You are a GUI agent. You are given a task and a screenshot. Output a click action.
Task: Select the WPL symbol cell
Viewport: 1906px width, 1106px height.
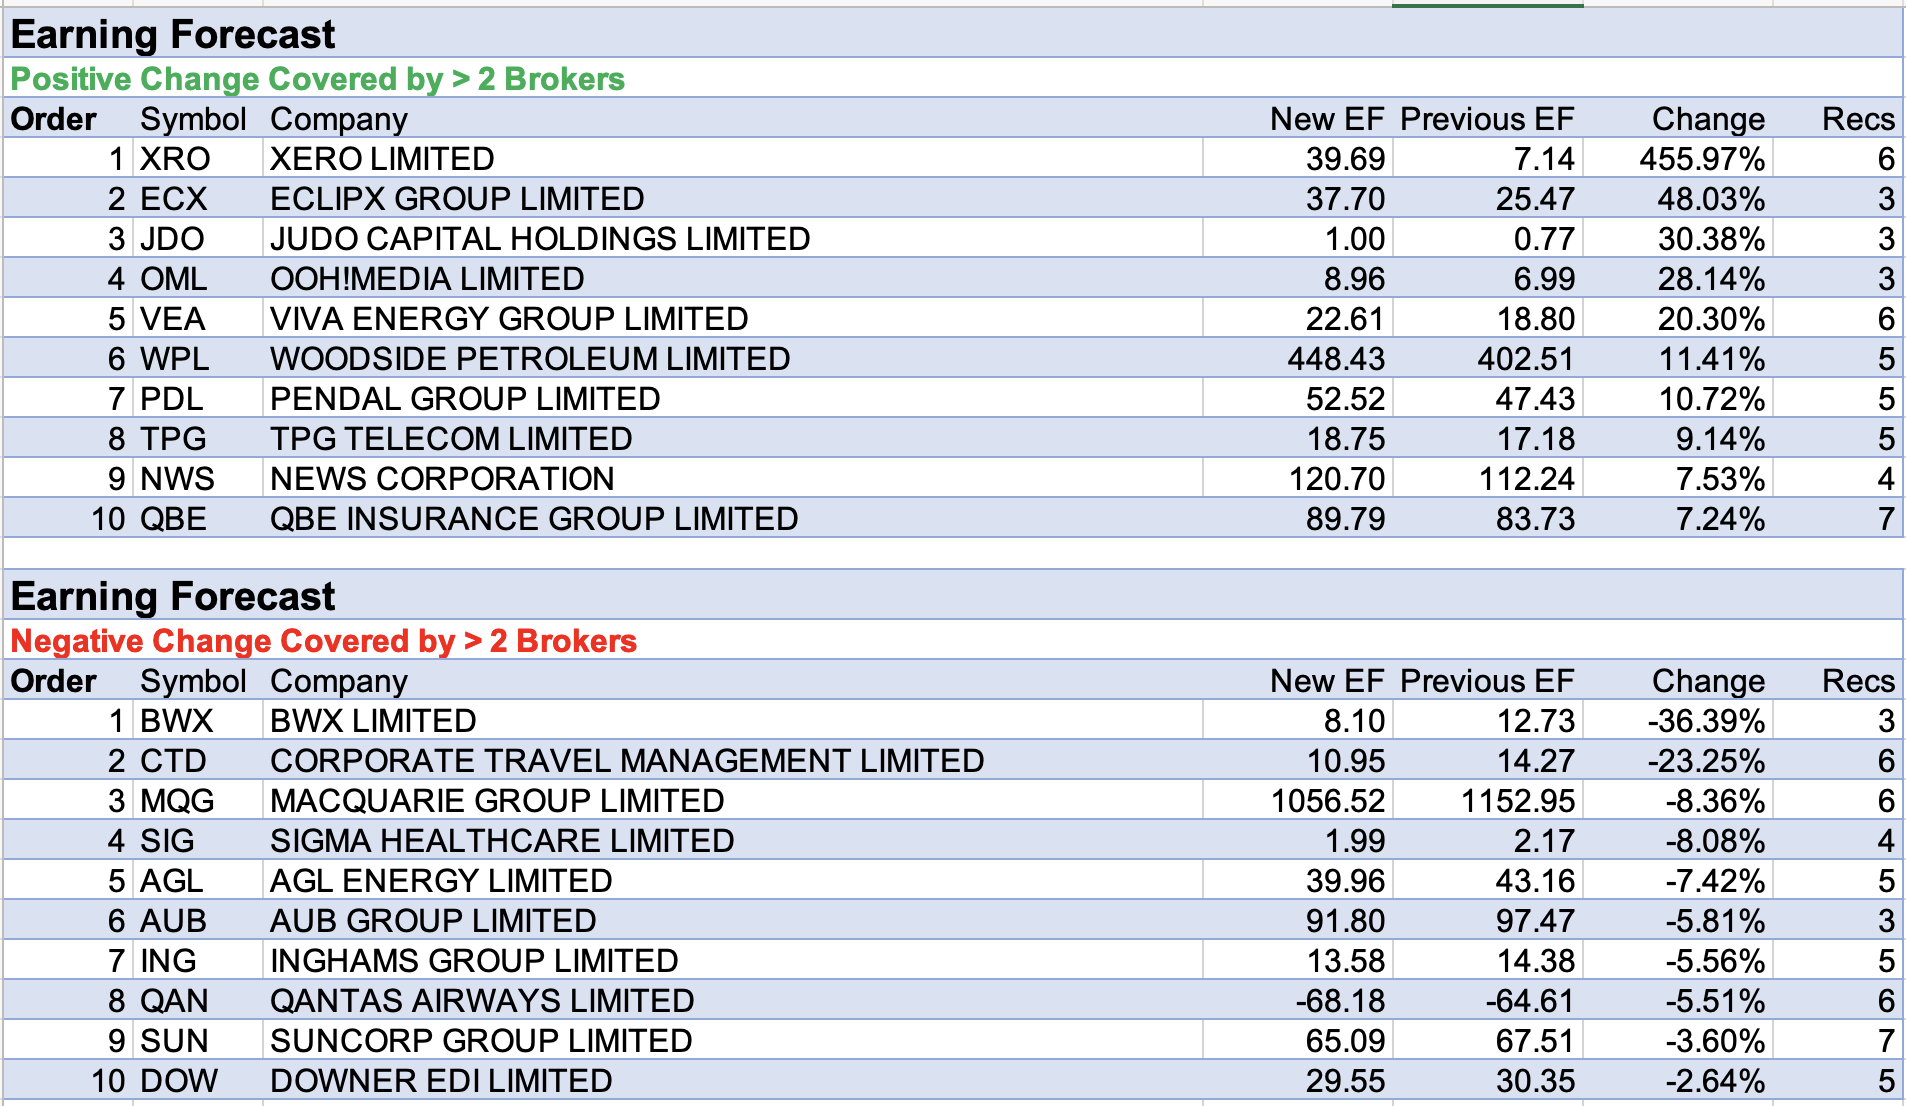(x=175, y=359)
